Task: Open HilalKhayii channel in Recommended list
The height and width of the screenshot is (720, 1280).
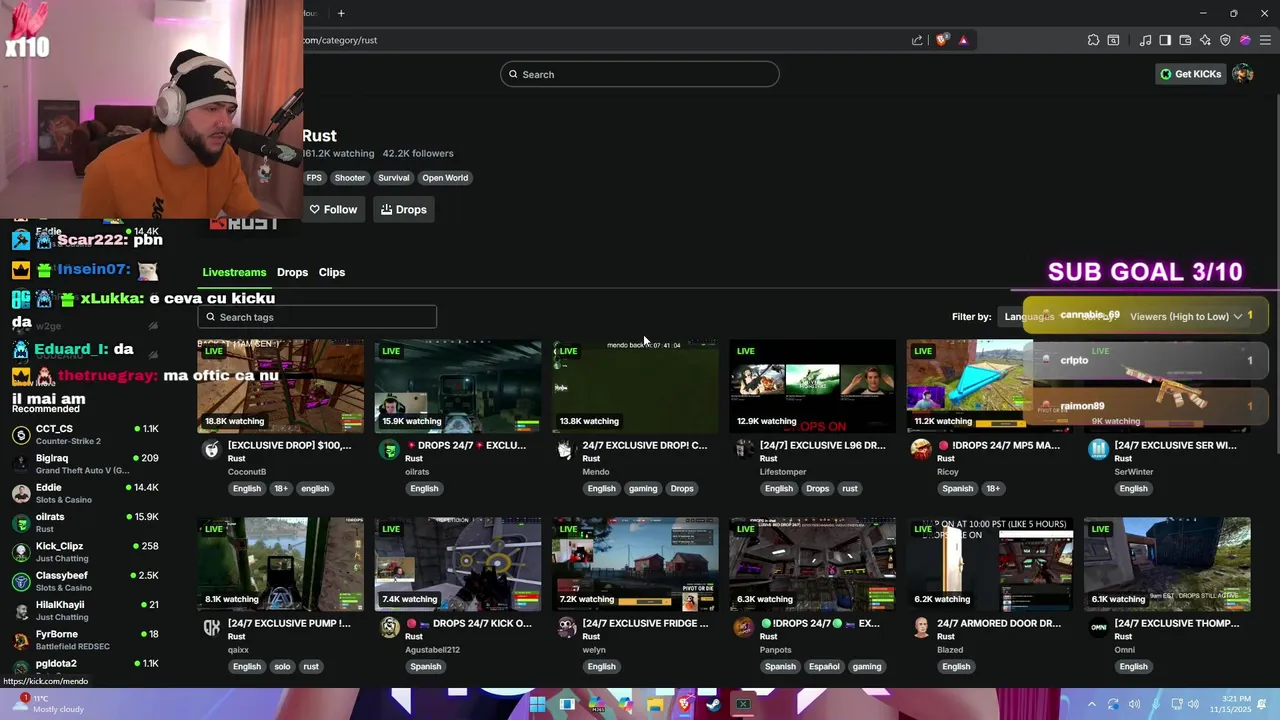Action: 85,610
